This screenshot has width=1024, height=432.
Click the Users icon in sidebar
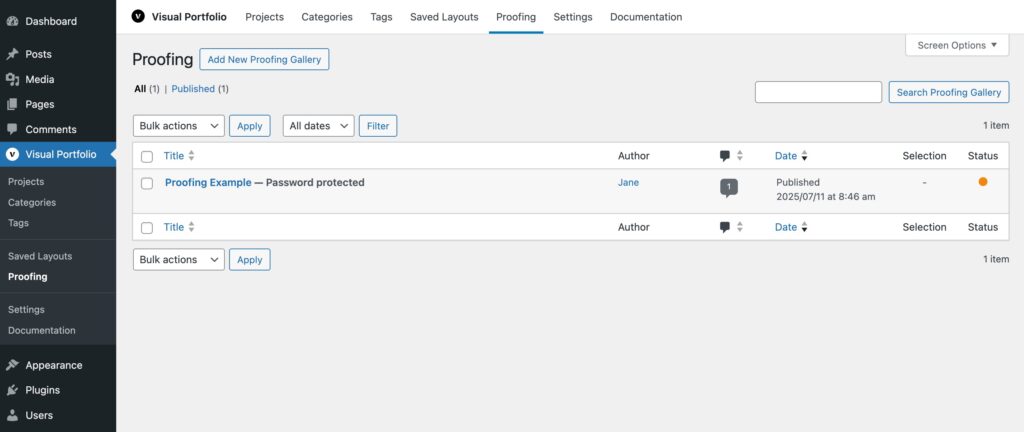click(x=12, y=415)
